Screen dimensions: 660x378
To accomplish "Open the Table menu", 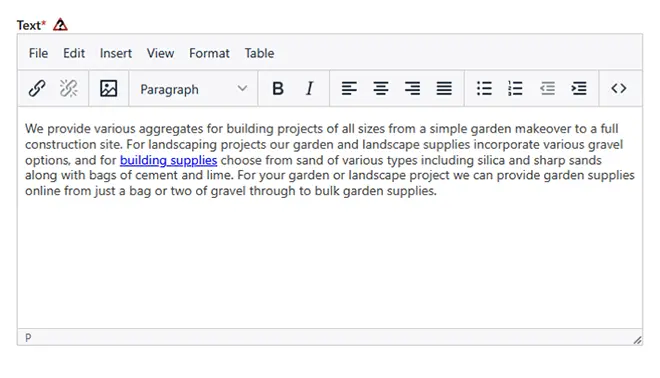I will tap(259, 53).
